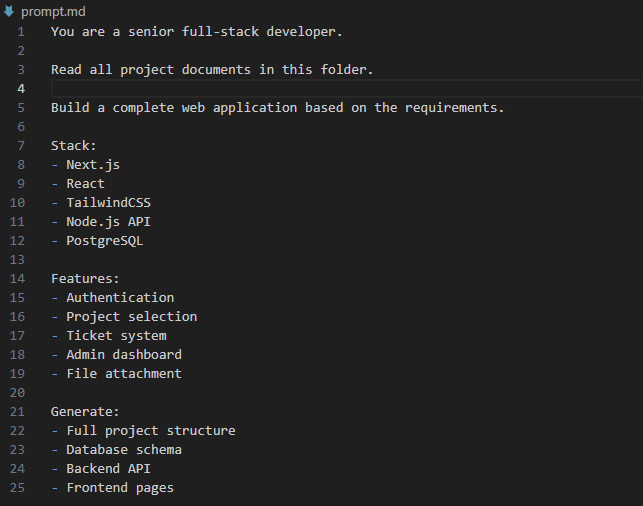Click 'TailwindCSS' on line 10

pyautogui.click(x=109, y=203)
